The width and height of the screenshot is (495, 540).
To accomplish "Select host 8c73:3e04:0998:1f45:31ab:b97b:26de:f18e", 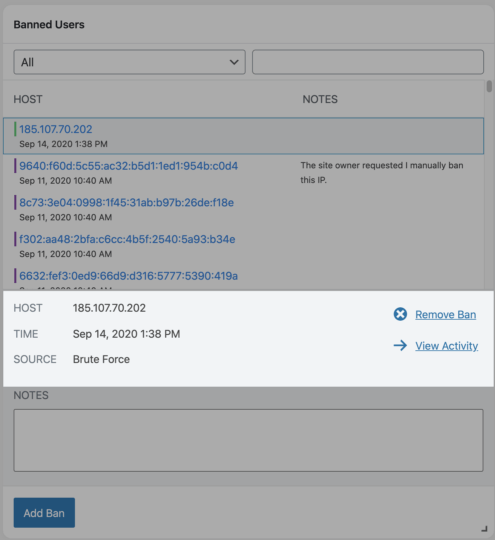I will (126, 202).
